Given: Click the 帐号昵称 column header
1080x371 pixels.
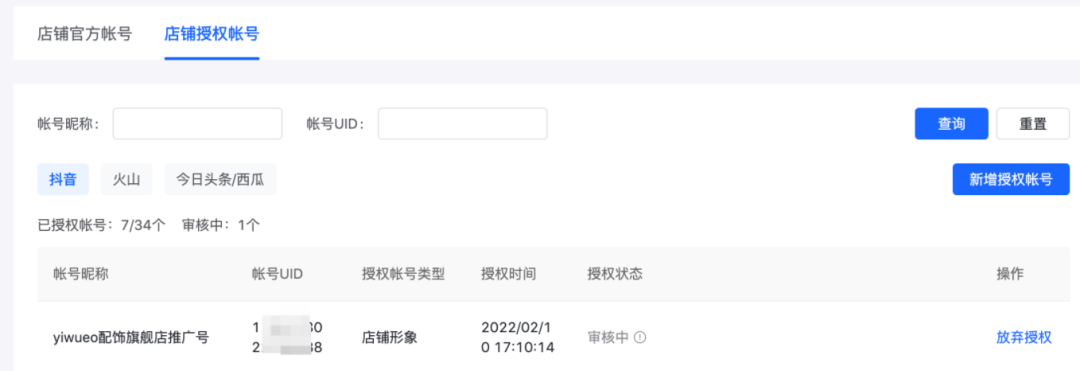Looking at the screenshot, I should 81,274.
